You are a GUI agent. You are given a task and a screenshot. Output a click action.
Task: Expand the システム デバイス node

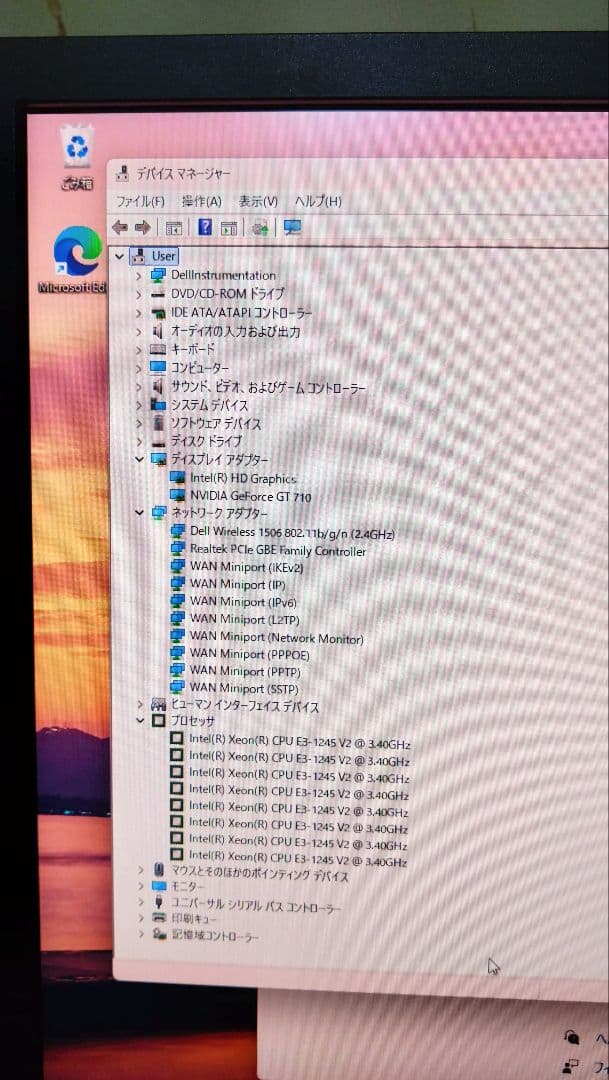pos(138,405)
